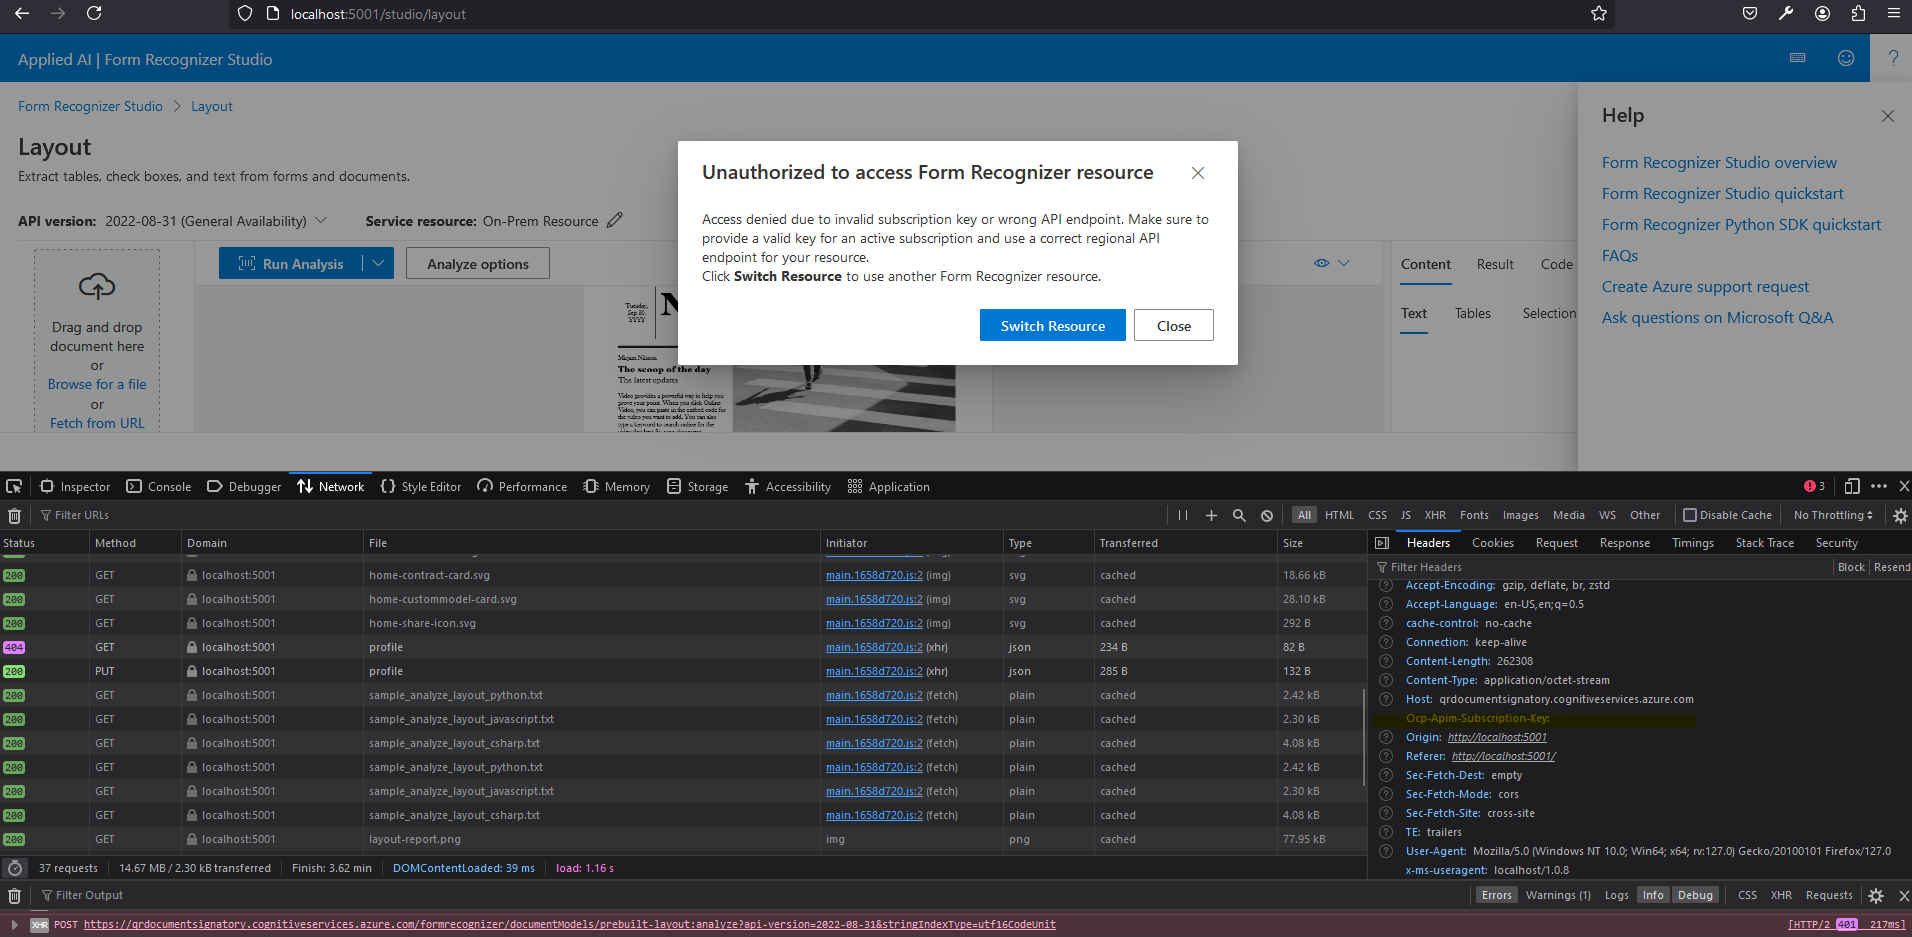The image size is (1912, 937).
Task: Open request blocking icon
Action: 1267,515
